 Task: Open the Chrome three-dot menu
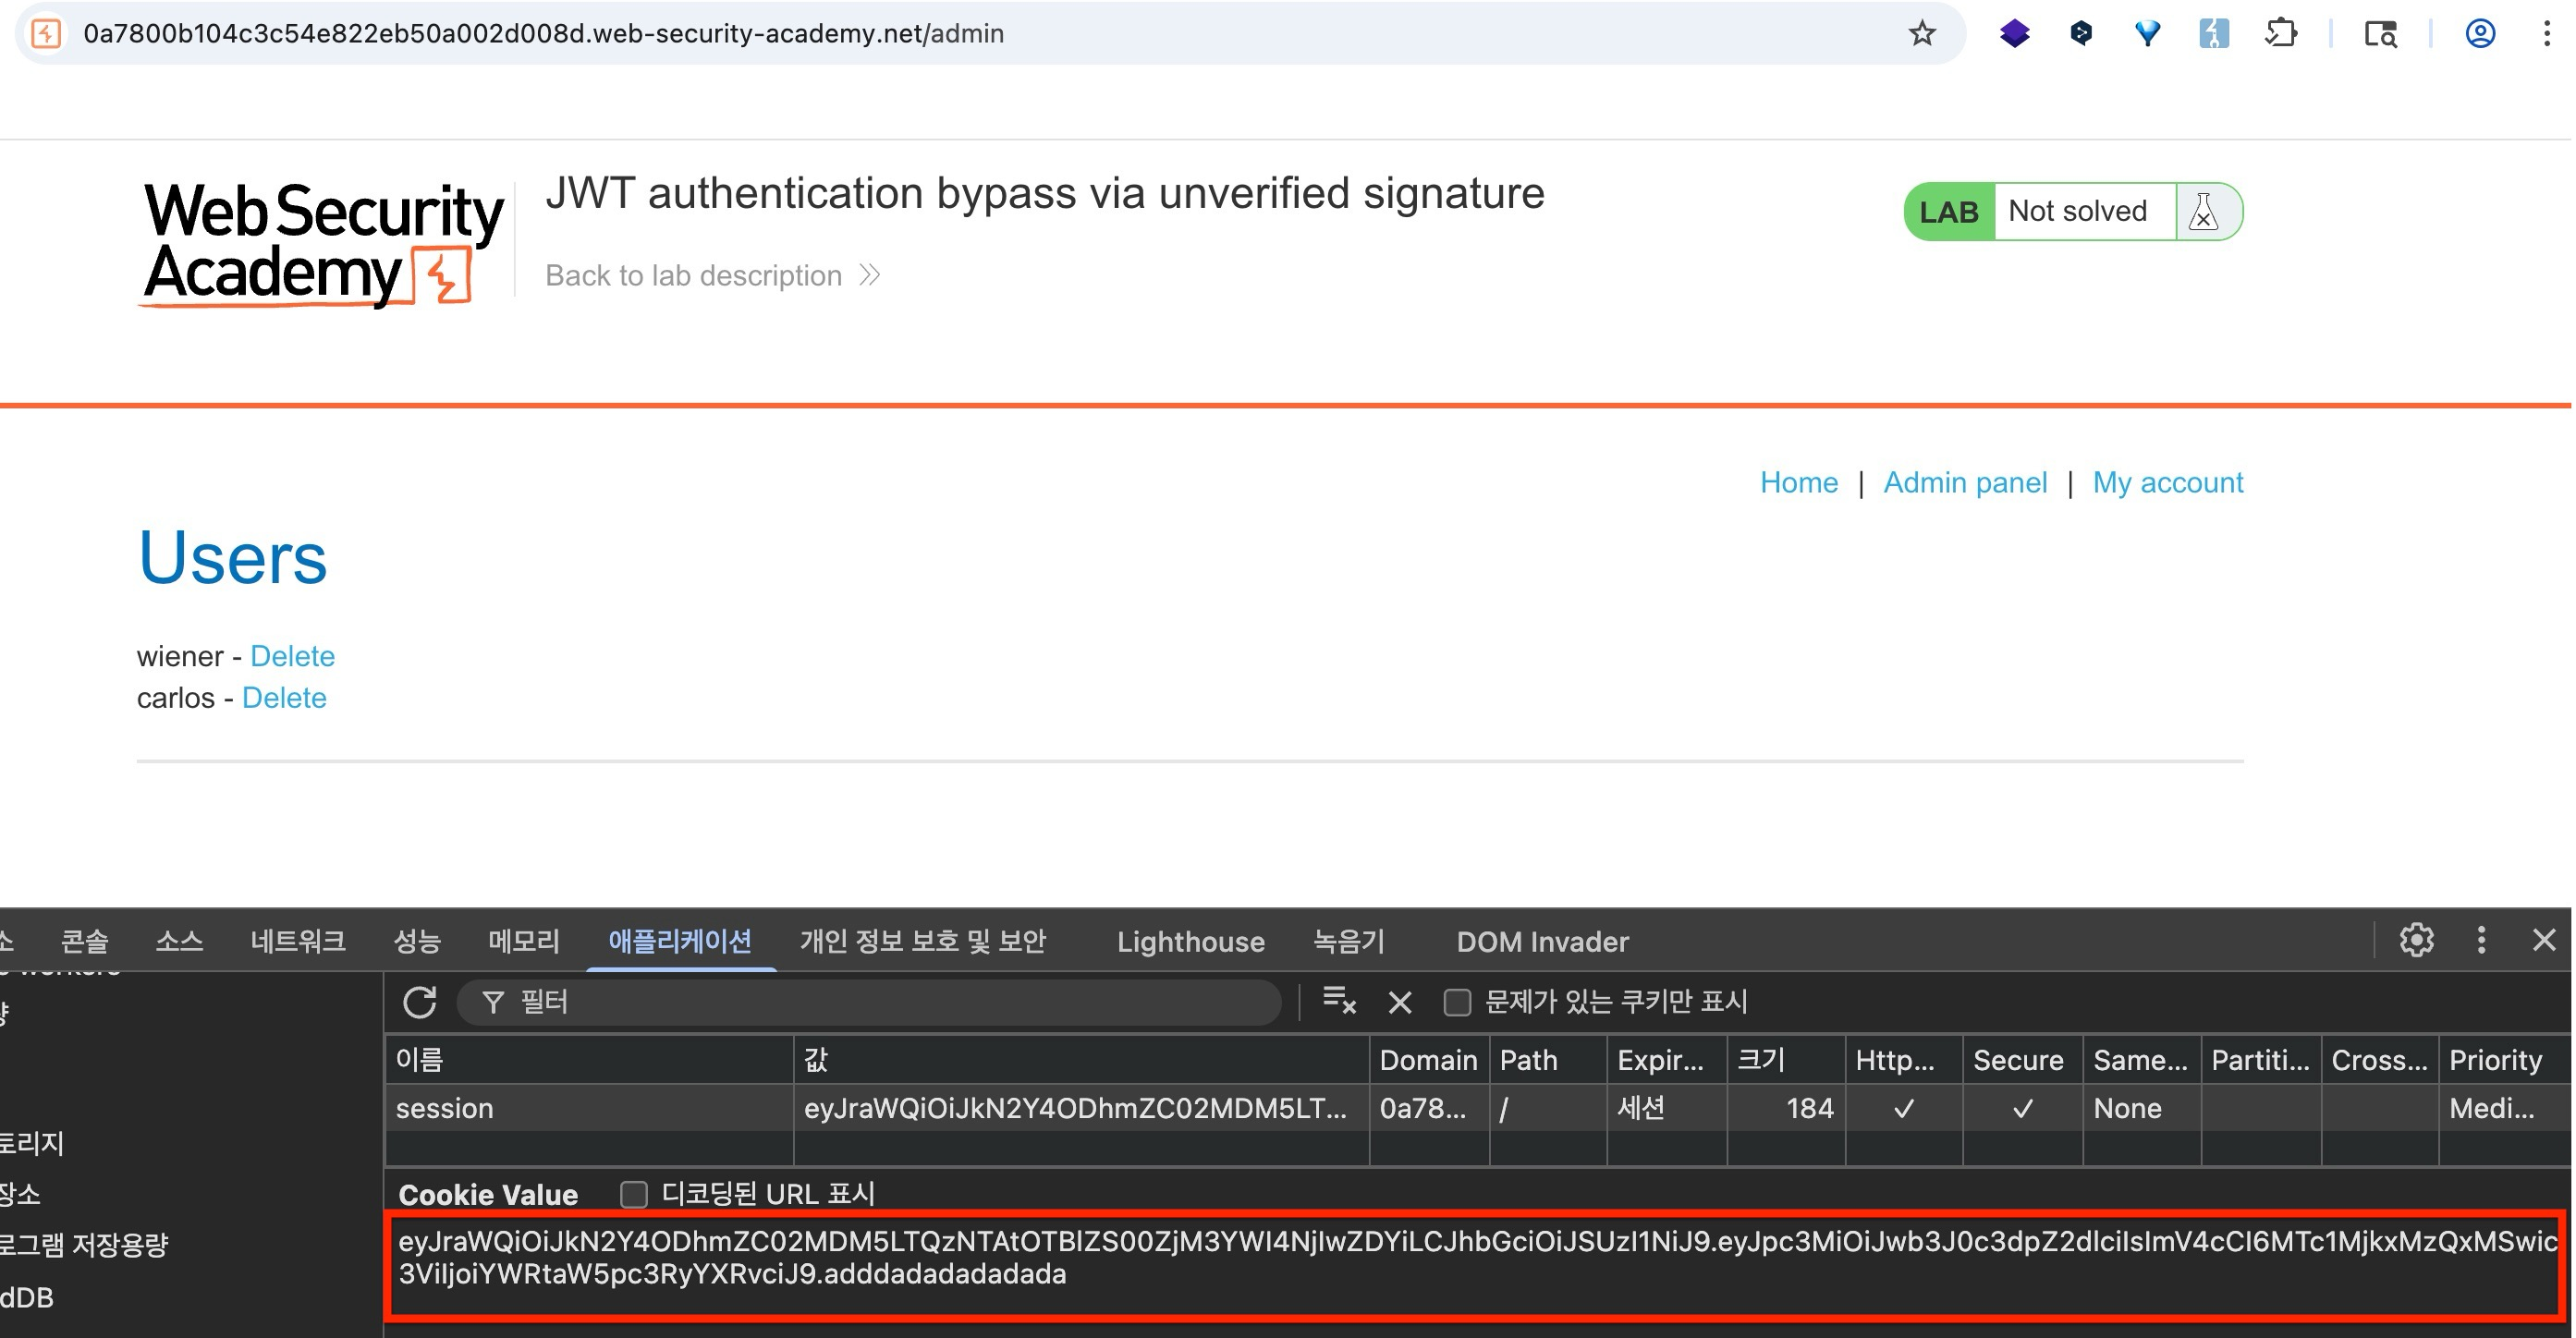(2546, 34)
